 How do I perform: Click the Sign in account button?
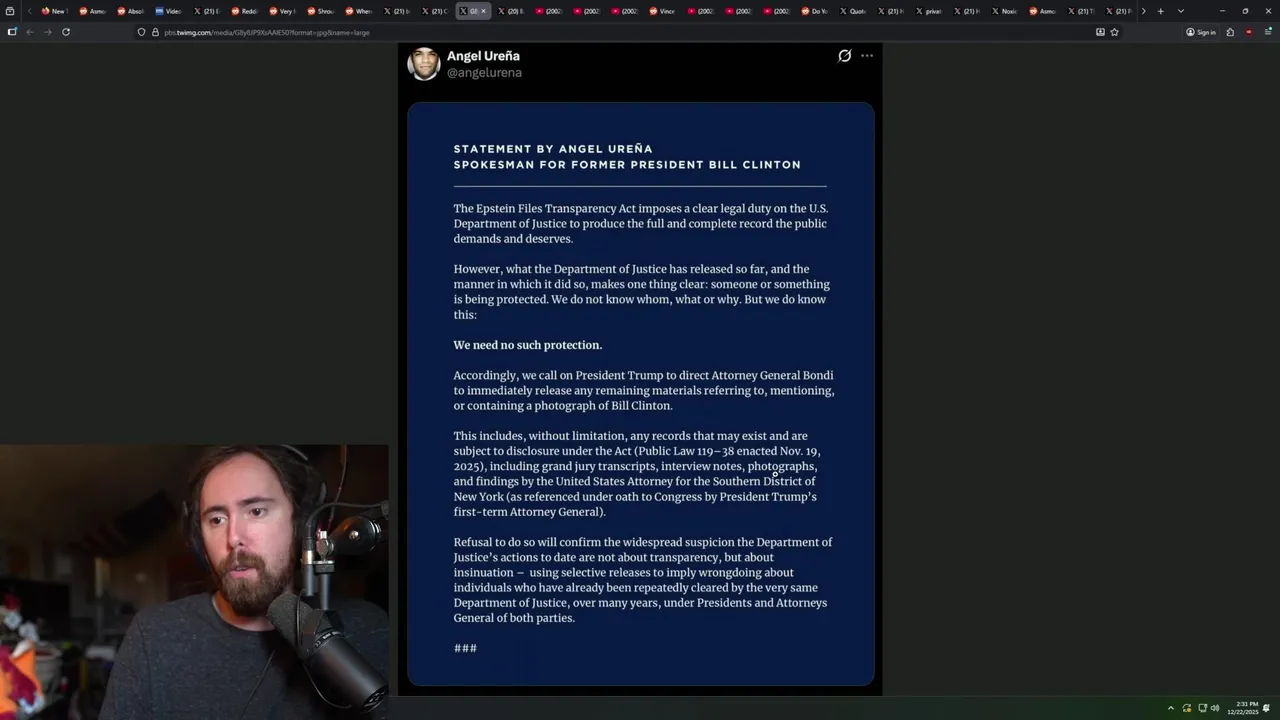tap(1201, 32)
